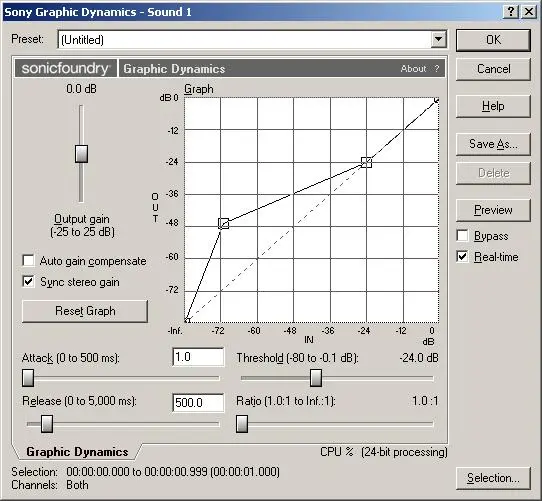Click the Release slider thumb
Image resolution: width=542 pixels, height=501 pixels.
(47, 424)
